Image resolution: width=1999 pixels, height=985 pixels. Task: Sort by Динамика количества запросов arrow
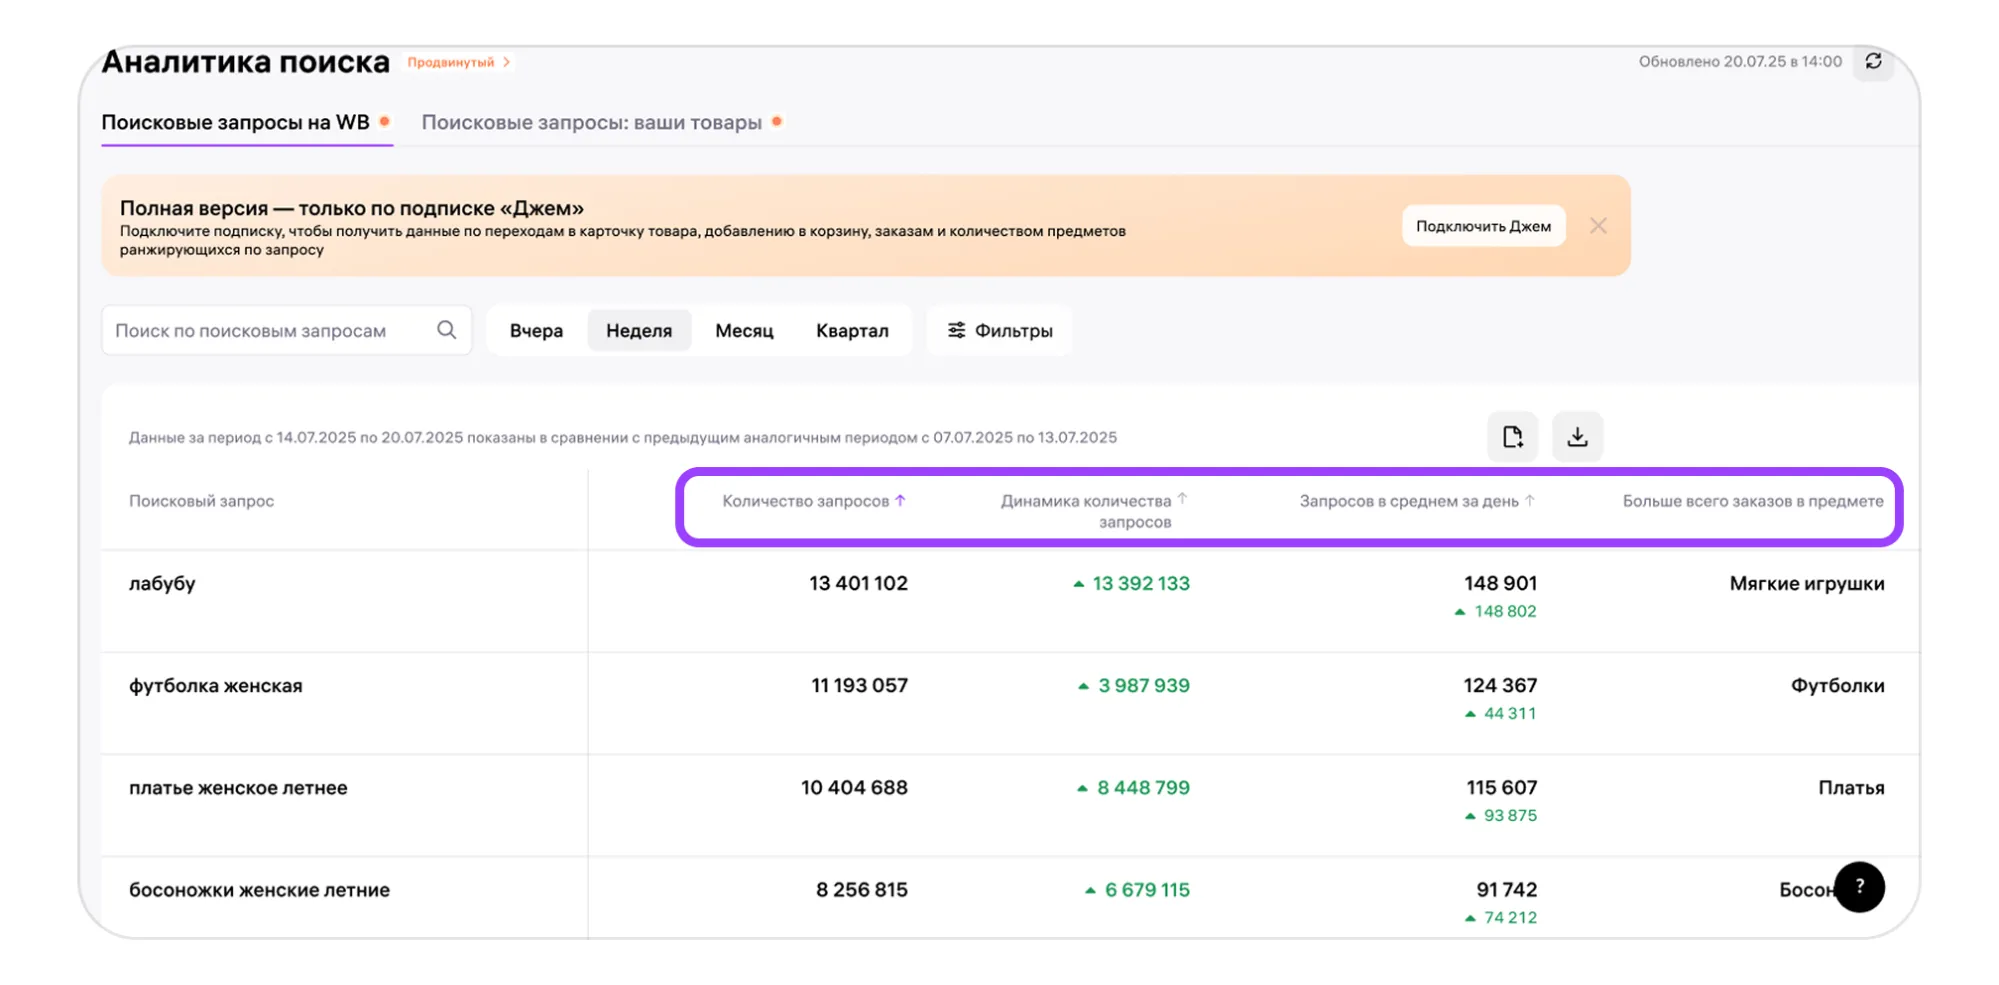pyautogui.click(x=1182, y=498)
